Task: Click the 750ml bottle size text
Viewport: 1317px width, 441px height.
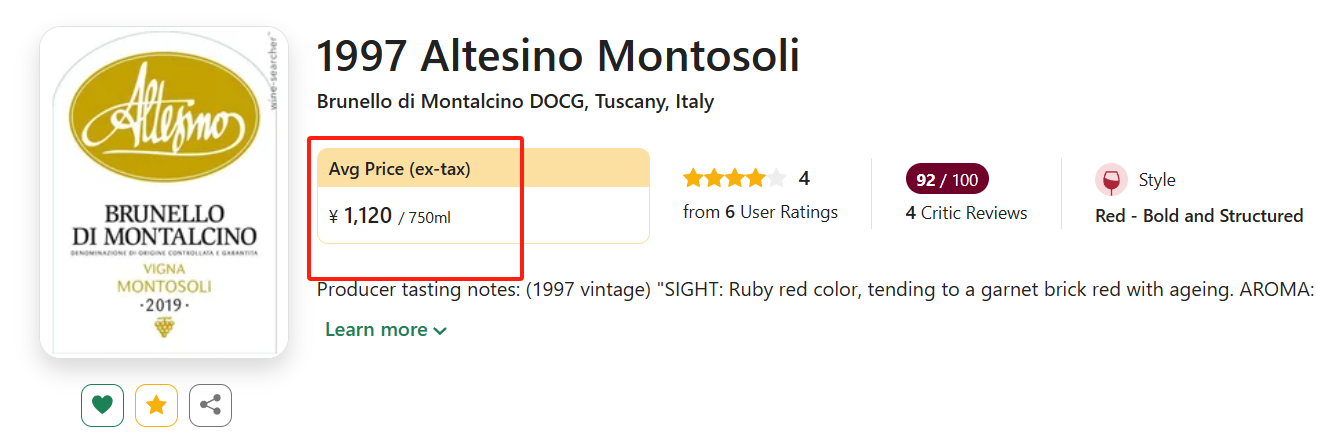Action: pyautogui.click(x=425, y=217)
